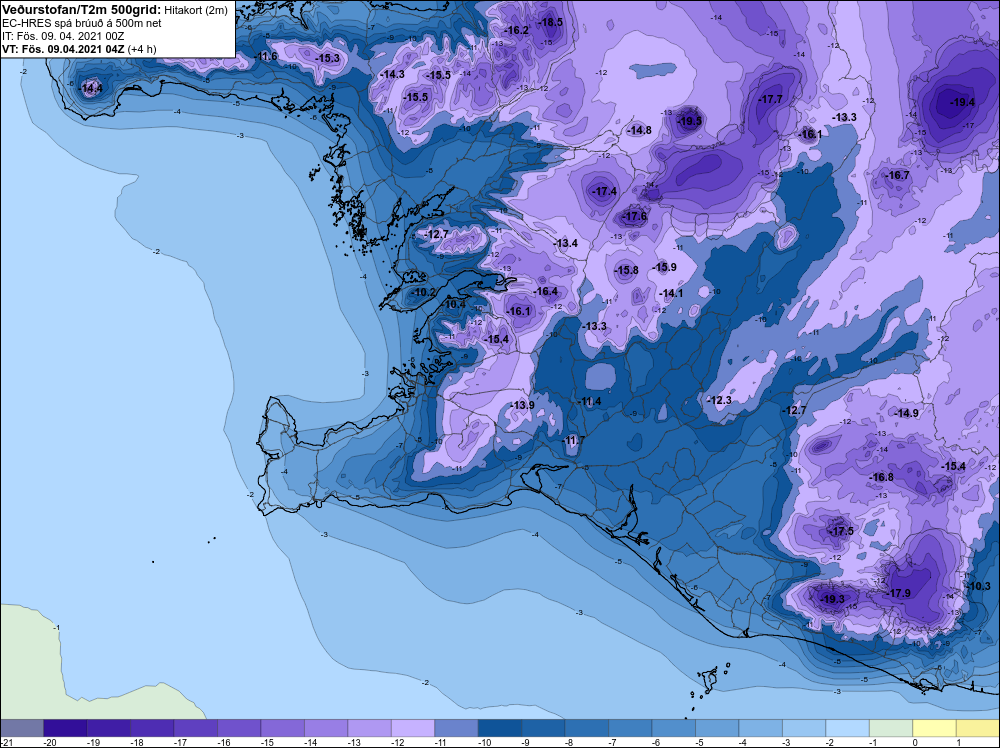The height and width of the screenshot is (748, 1000).
Task: Select the -11.7 temperature value
Action: pos(573,440)
